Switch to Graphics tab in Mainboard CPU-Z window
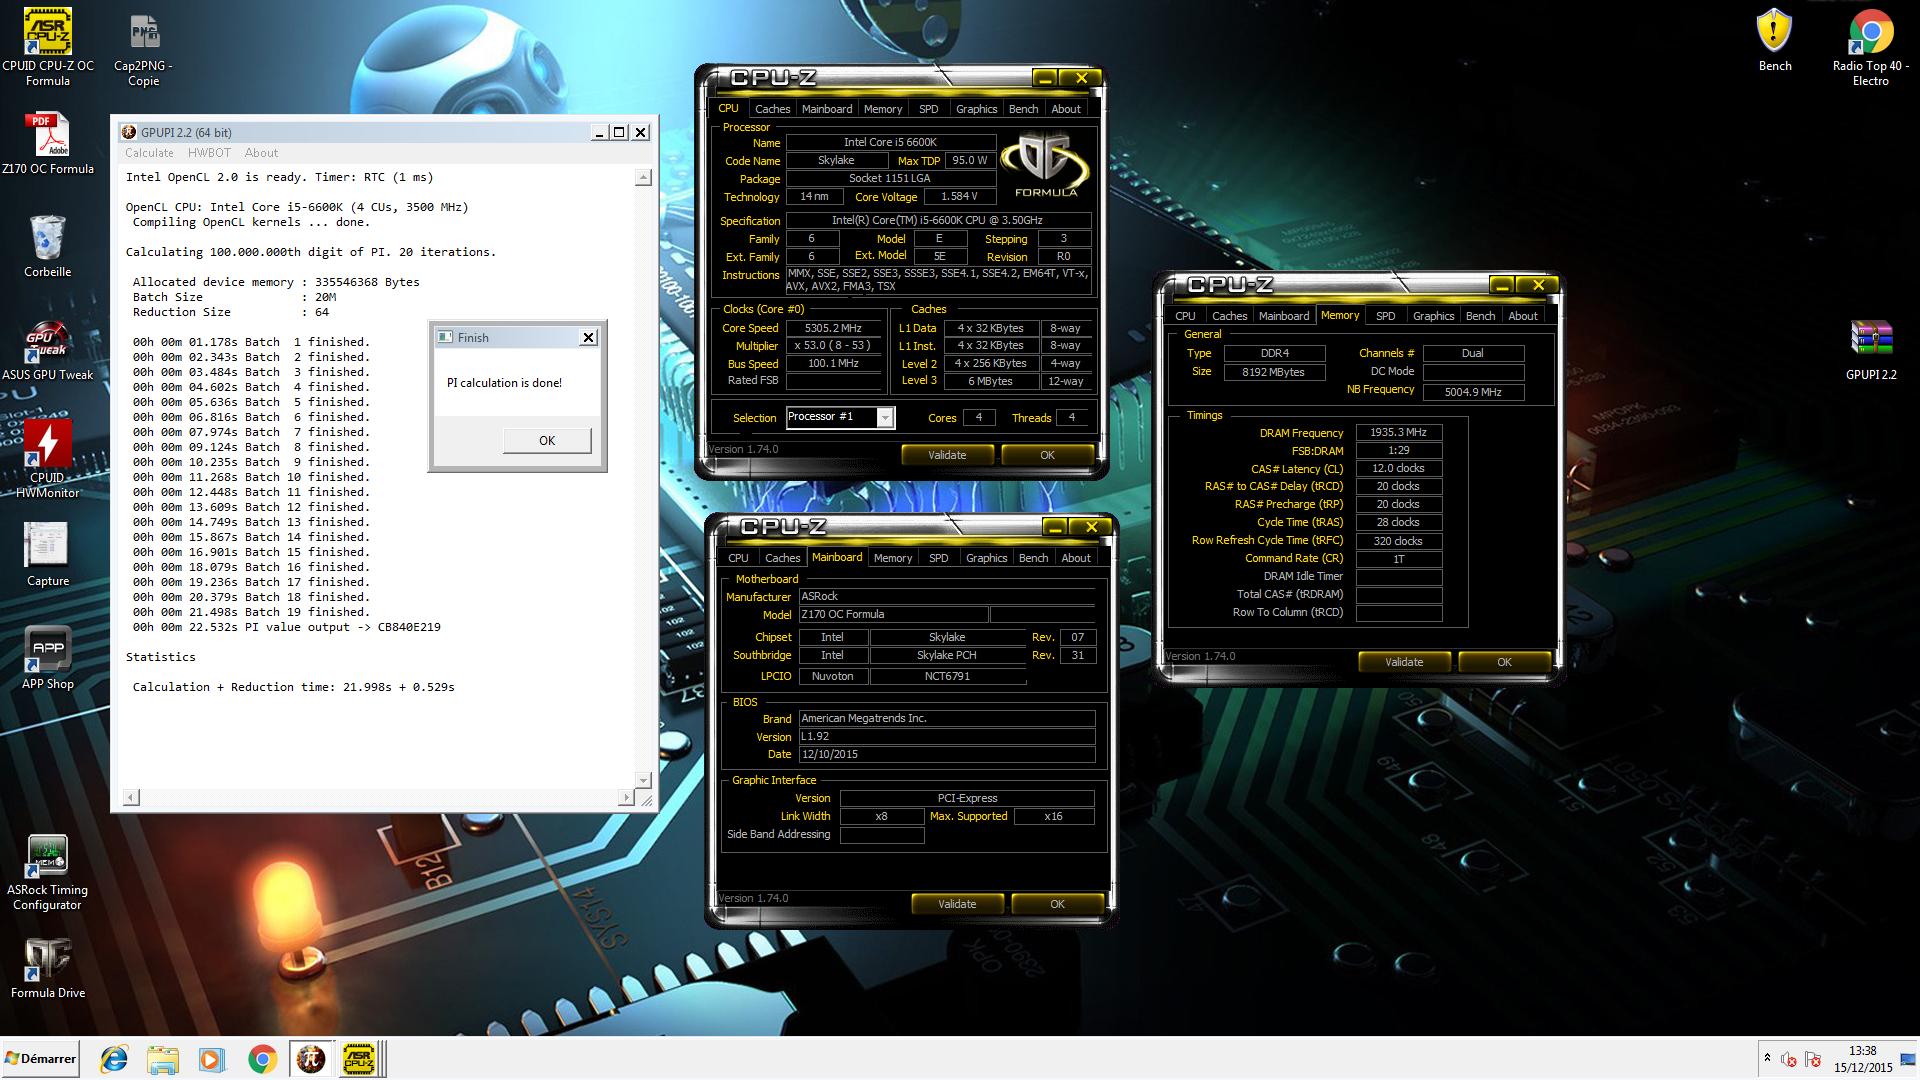1920x1080 pixels. point(986,558)
